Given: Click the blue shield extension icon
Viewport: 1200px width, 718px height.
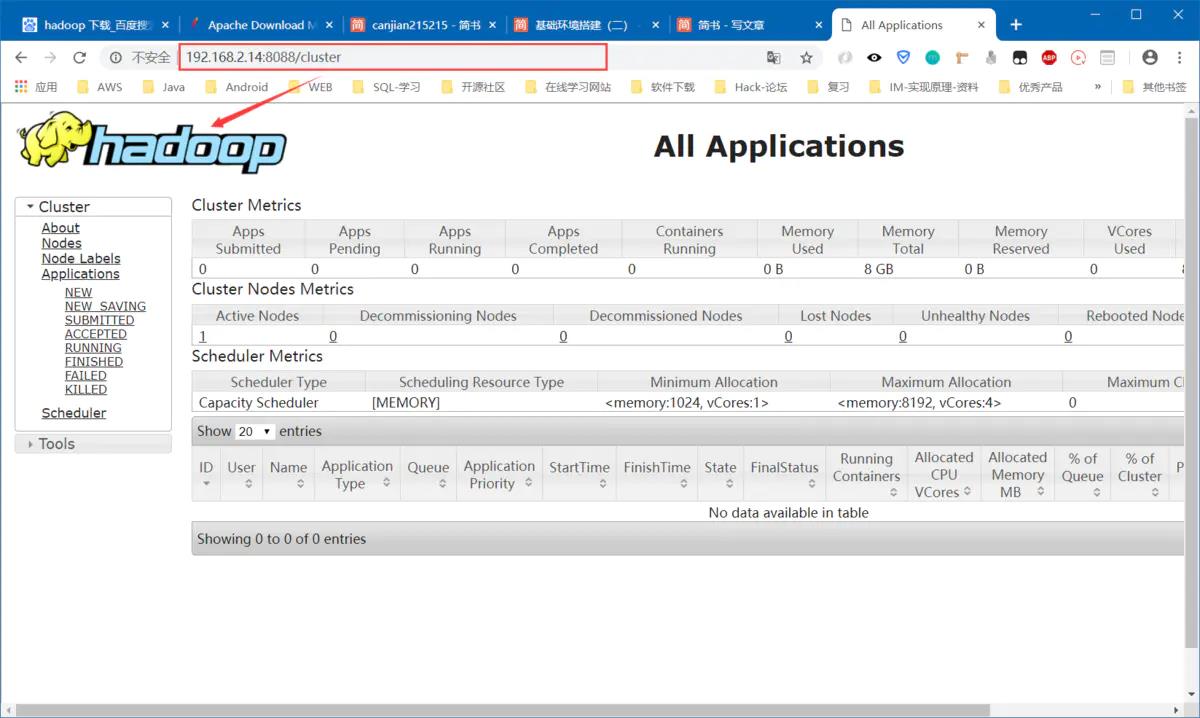Looking at the screenshot, I should [x=903, y=58].
